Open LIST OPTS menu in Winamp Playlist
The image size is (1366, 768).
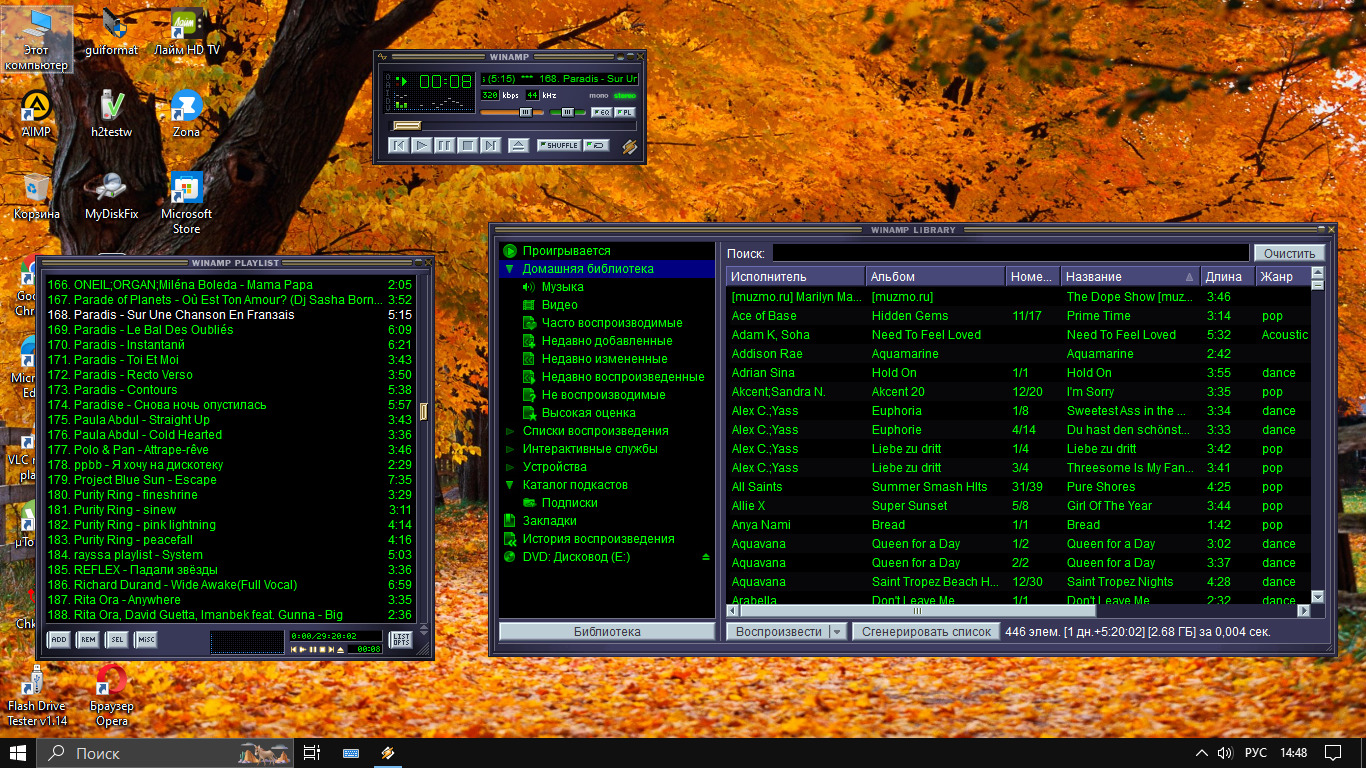click(x=400, y=640)
